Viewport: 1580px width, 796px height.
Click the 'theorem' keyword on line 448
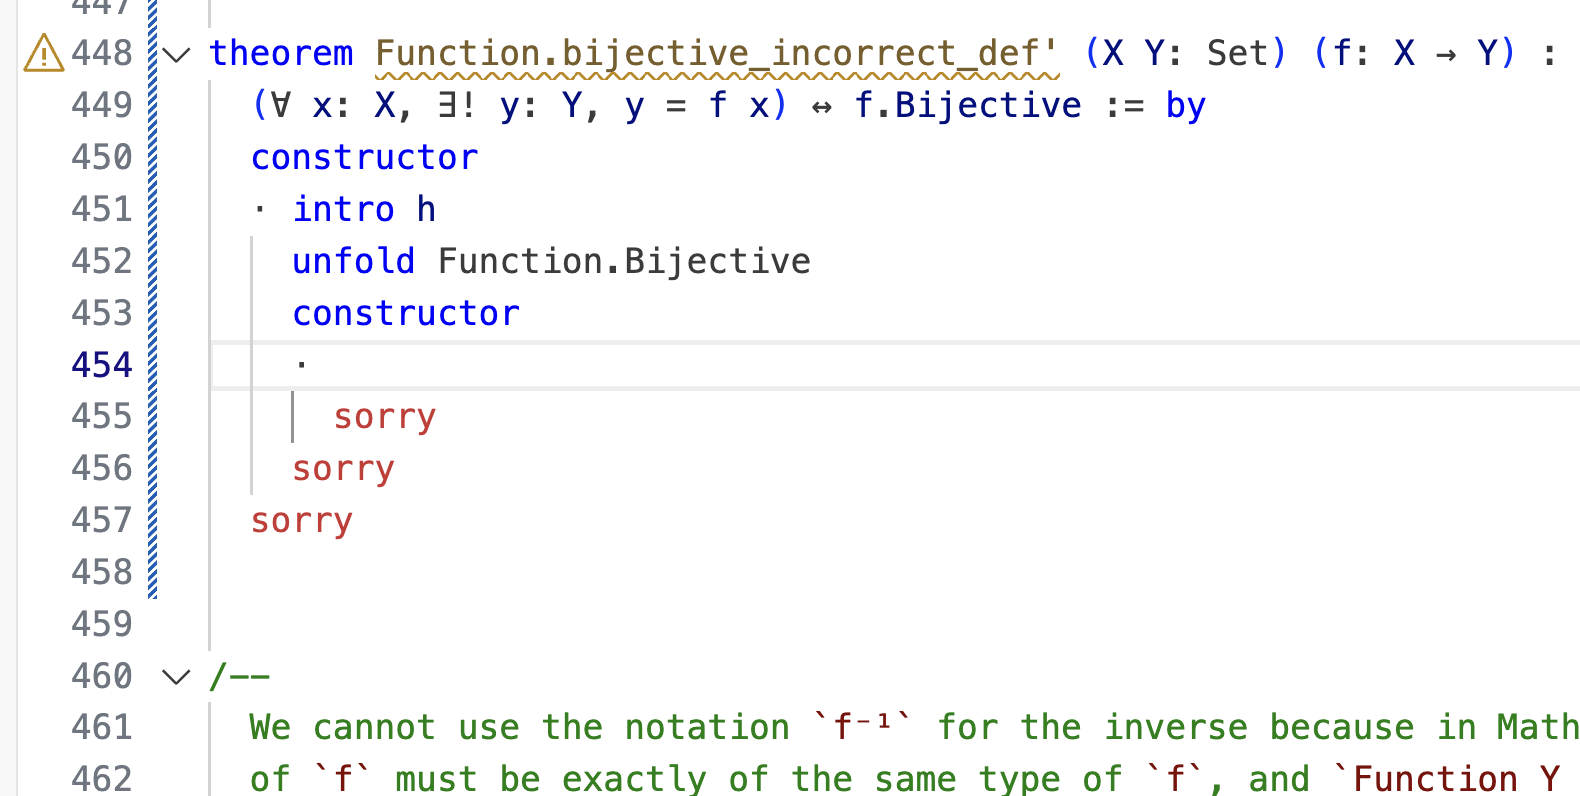[x=281, y=53]
